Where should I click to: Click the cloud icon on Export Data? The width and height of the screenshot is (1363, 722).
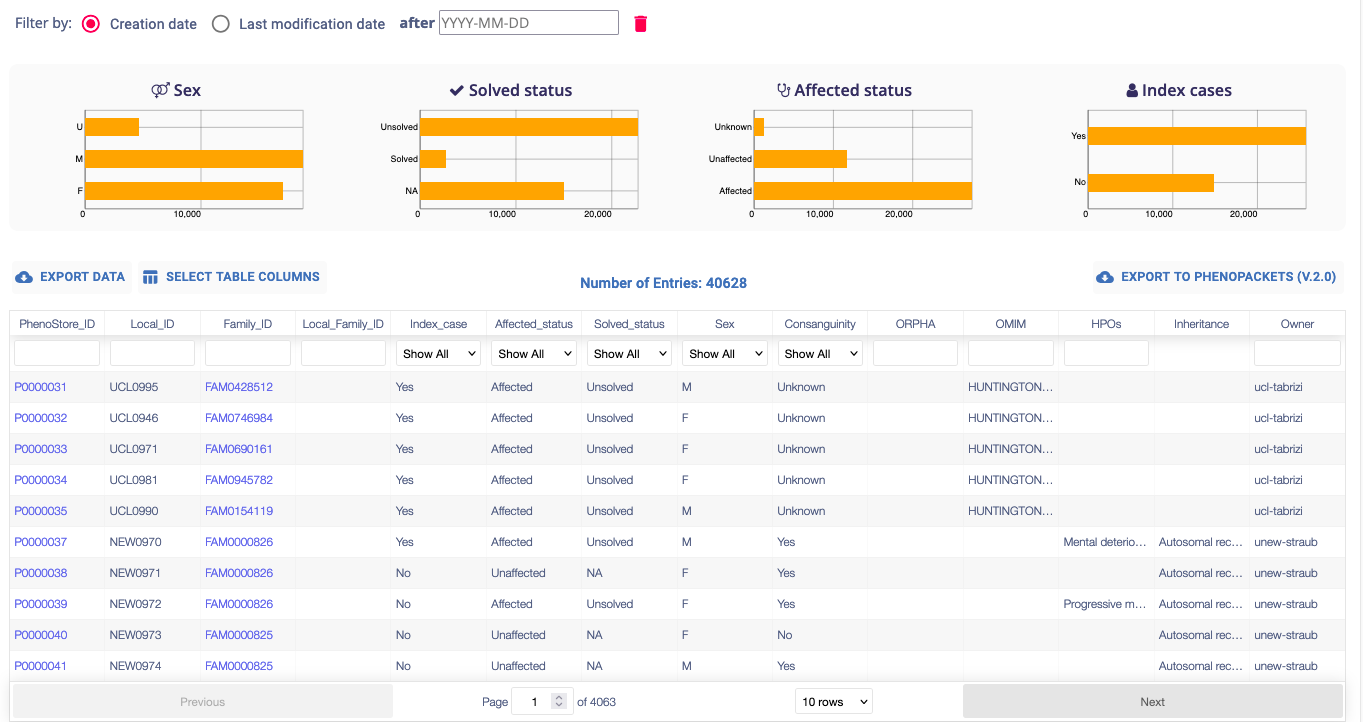click(x=24, y=277)
